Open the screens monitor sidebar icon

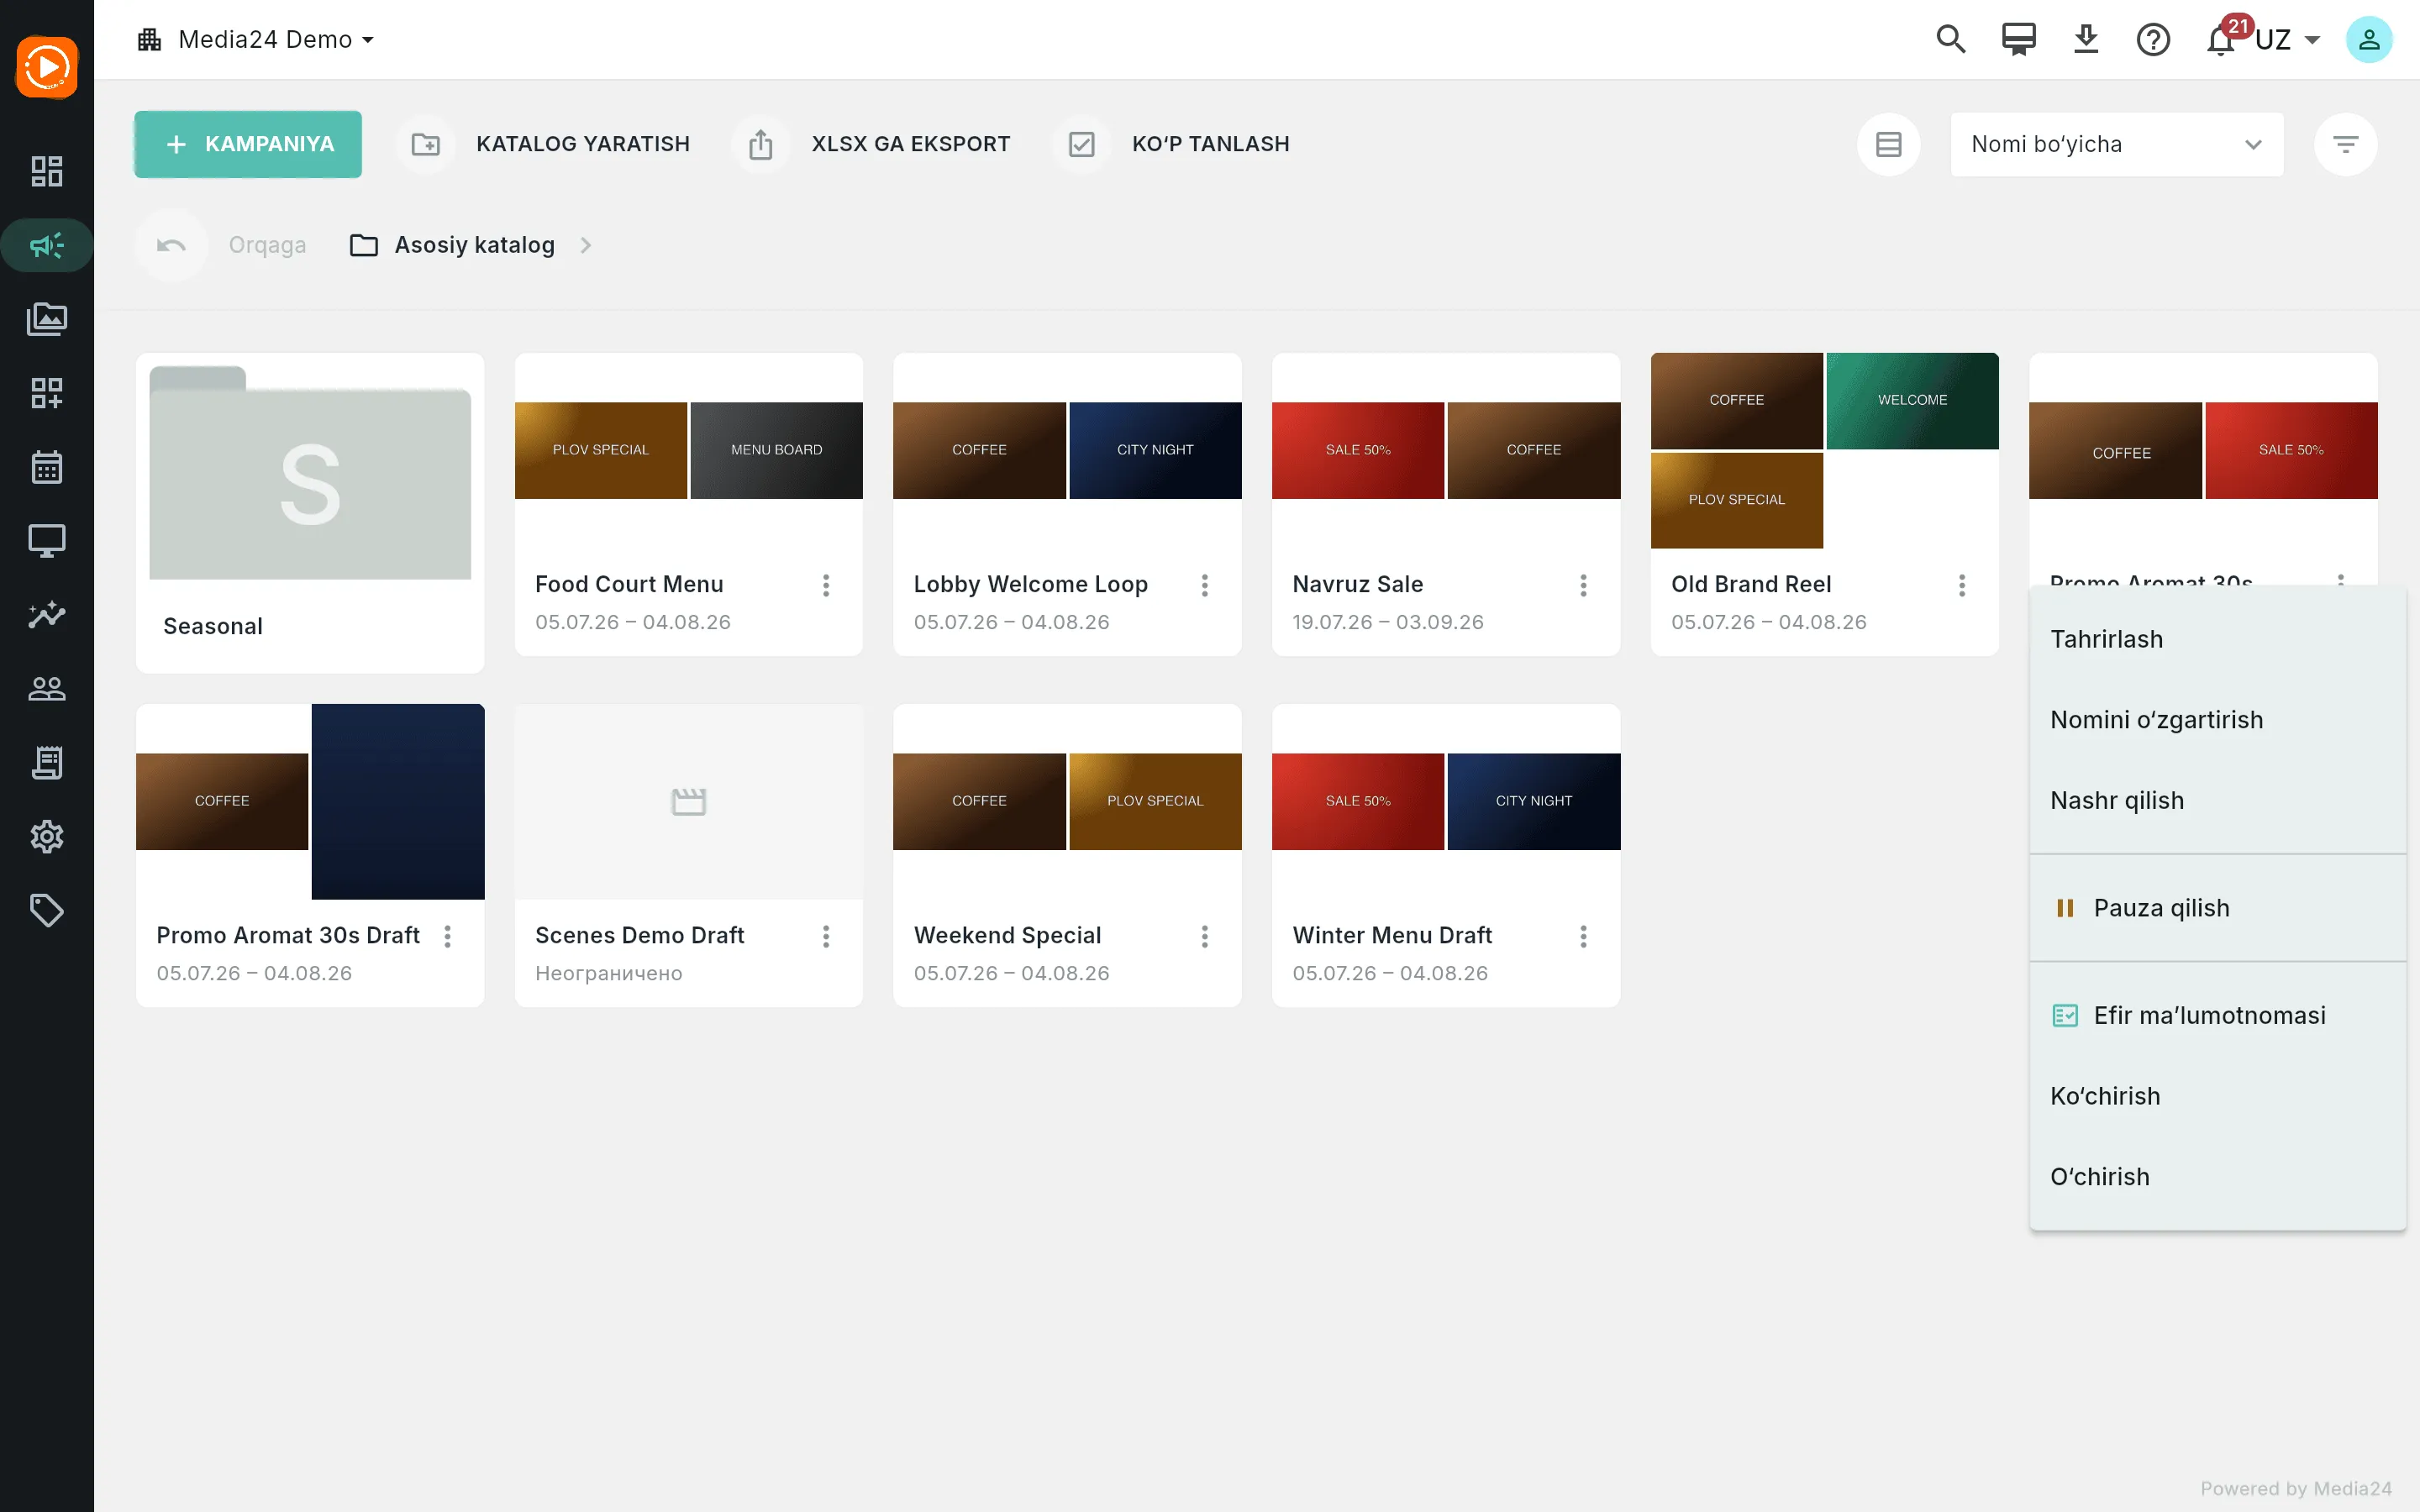47,541
